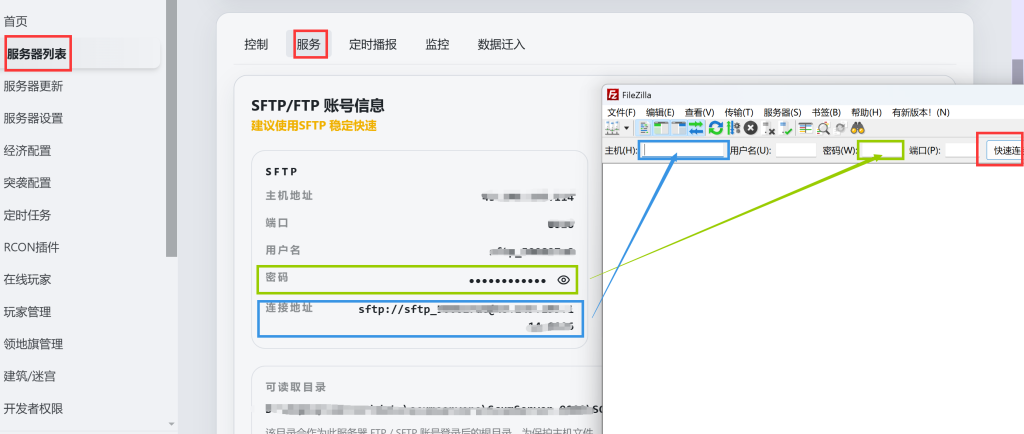This screenshot has height=434, width=1024.
Task: Click the 可读取目录 section label
Action: (x=296, y=387)
